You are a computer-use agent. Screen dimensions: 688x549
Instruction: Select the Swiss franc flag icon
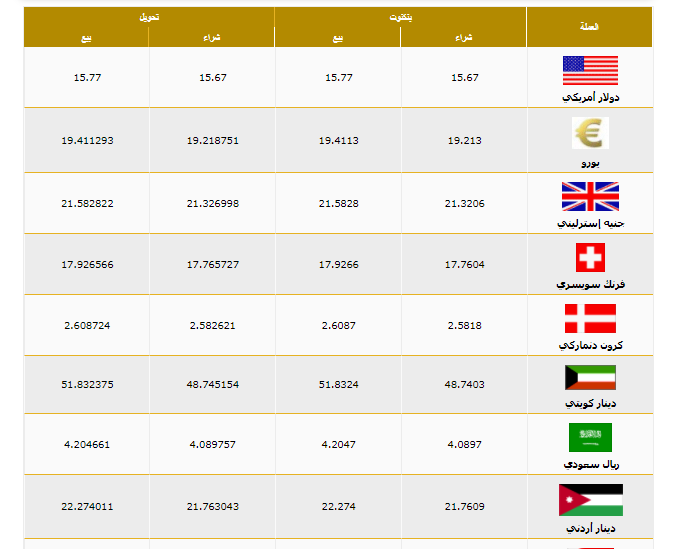(590, 257)
